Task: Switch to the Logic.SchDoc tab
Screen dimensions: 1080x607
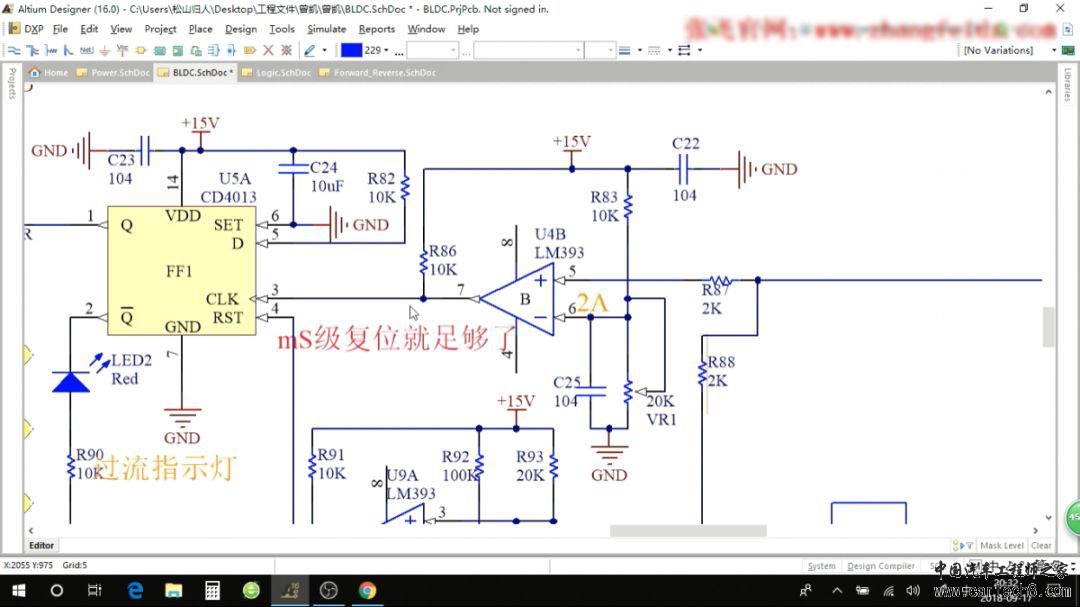Action: pyautogui.click(x=277, y=72)
